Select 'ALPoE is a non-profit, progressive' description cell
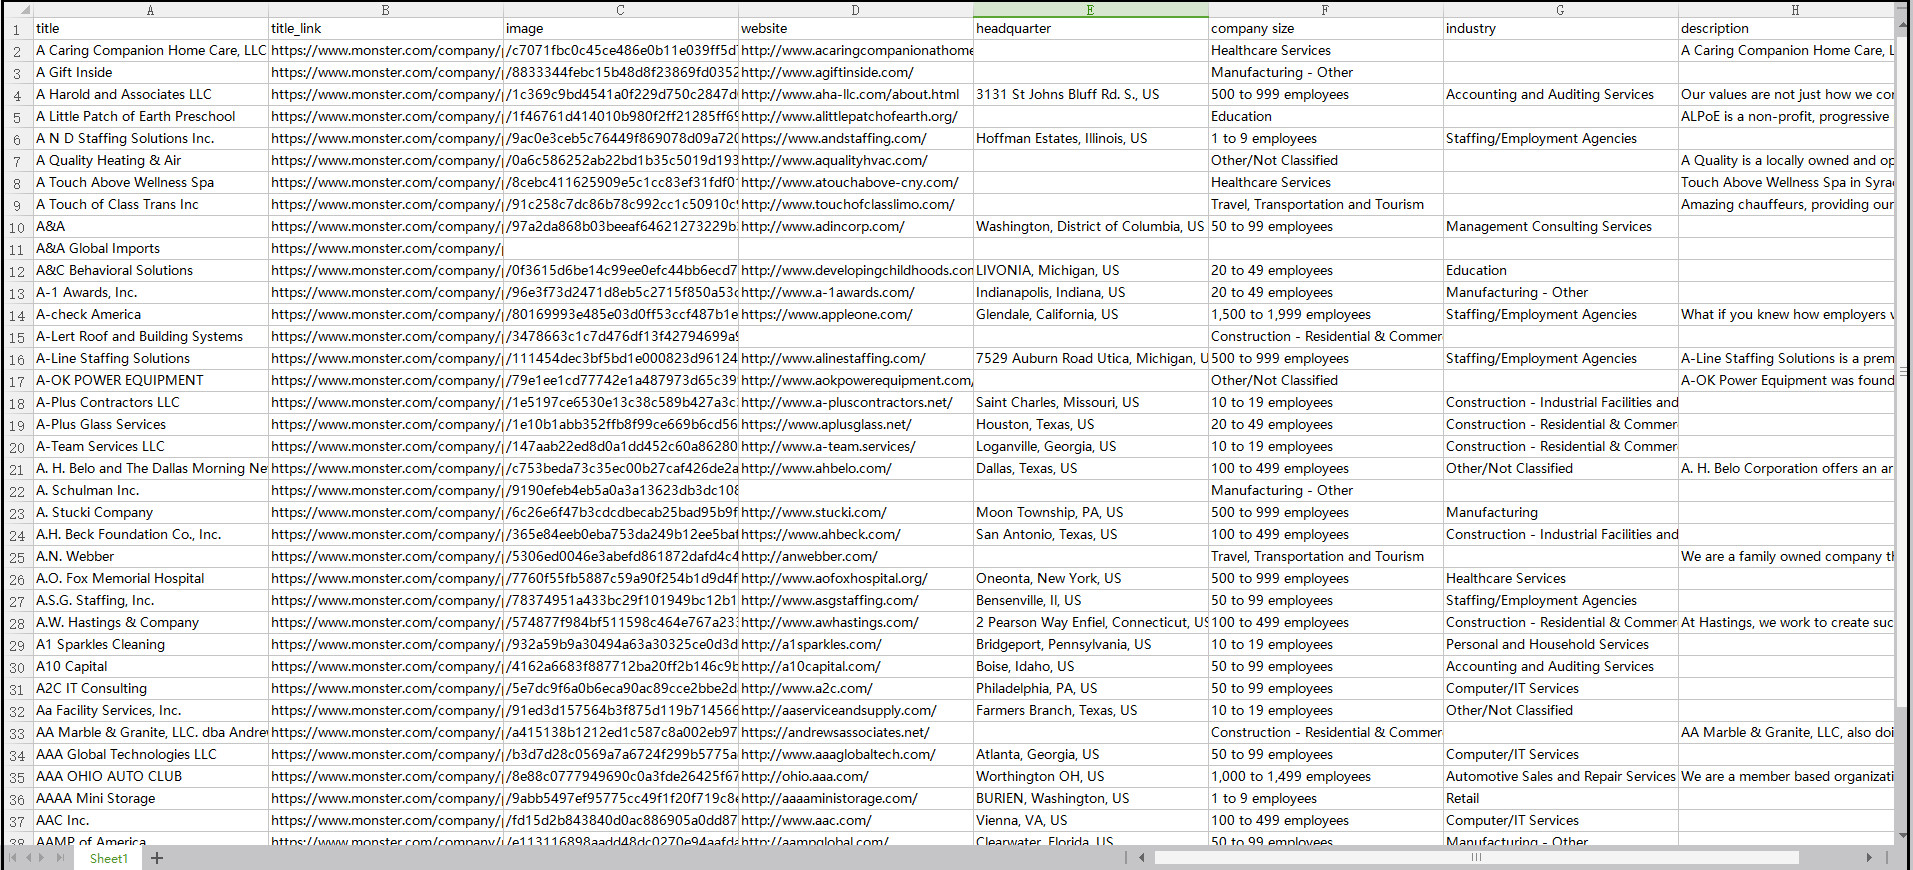 1786,117
